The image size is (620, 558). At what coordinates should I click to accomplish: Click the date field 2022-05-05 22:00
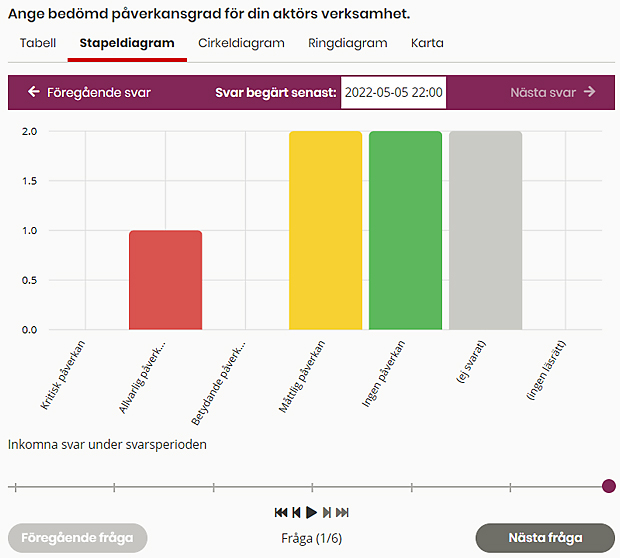pos(393,92)
